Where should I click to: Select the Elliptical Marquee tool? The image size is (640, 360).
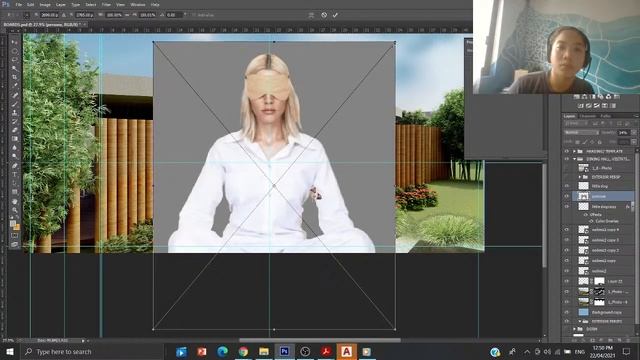[x=15, y=51]
